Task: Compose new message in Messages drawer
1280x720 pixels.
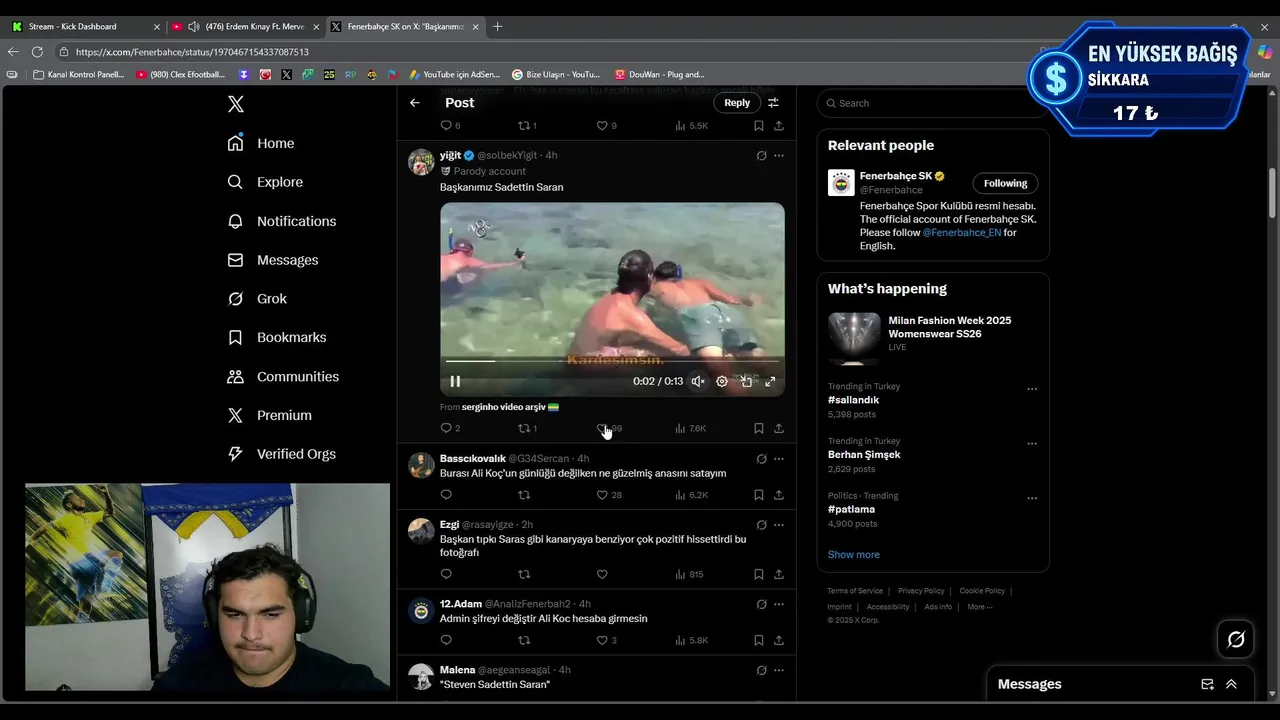Action: (x=1207, y=684)
